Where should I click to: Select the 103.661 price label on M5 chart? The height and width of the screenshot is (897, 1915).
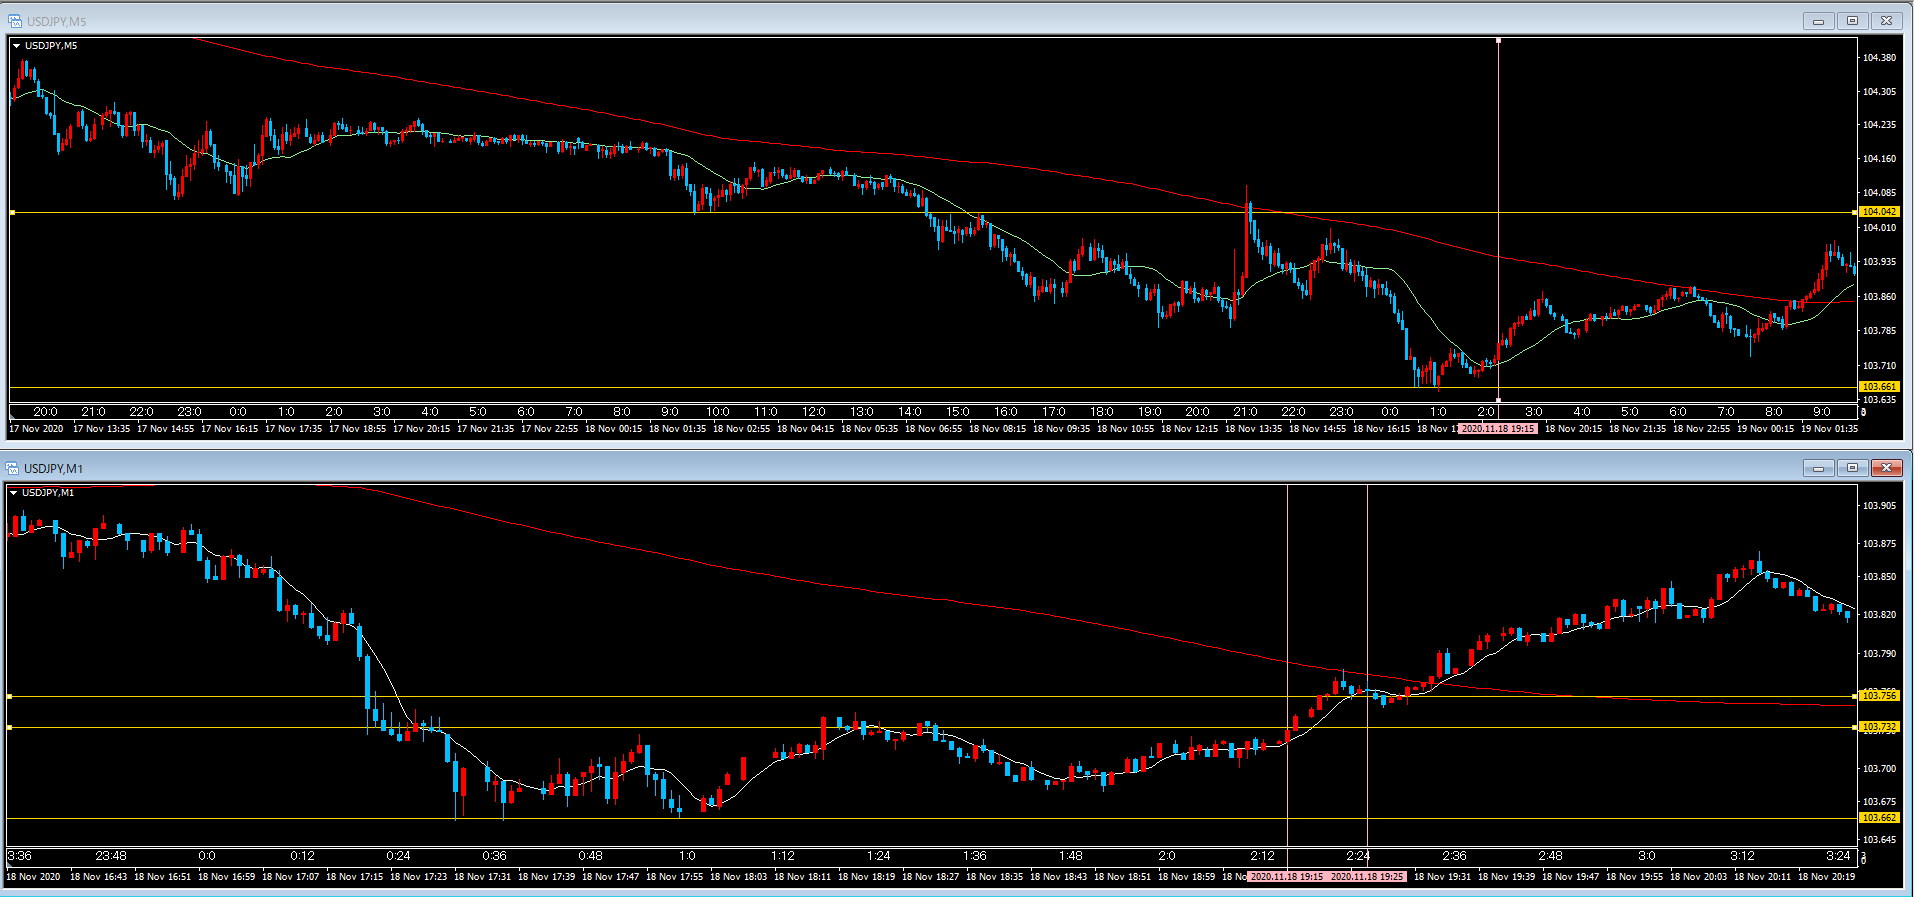tap(1878, 387)
